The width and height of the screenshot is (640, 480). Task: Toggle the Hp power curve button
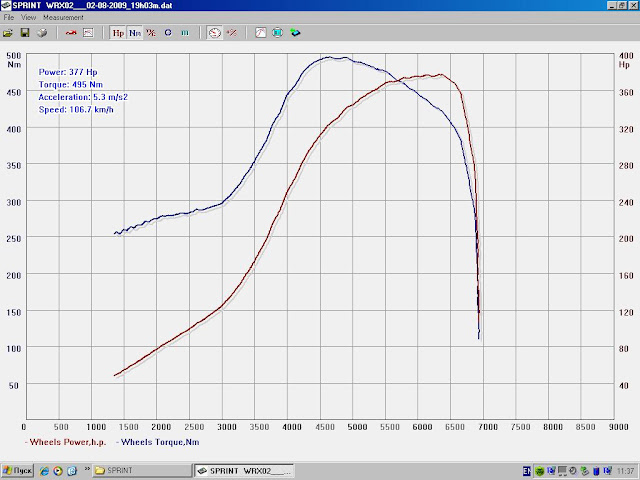click(118, 33)
